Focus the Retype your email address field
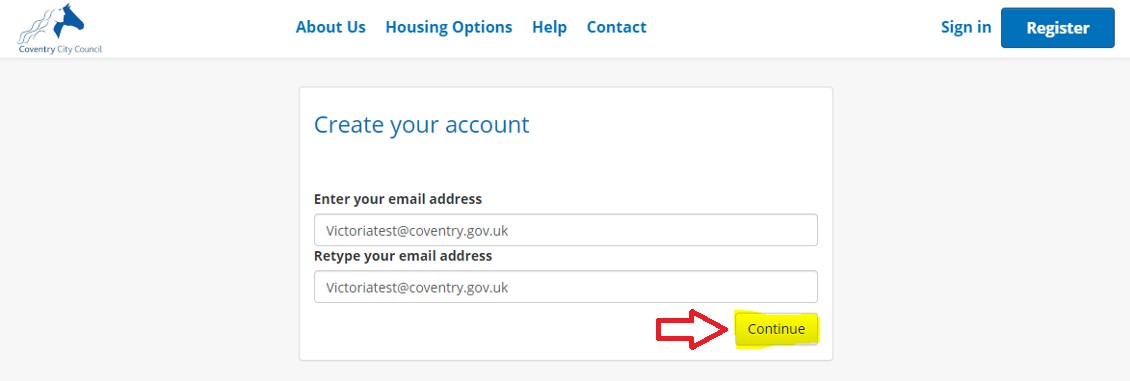The image size is (1130, 381). (x=566, y=287)
